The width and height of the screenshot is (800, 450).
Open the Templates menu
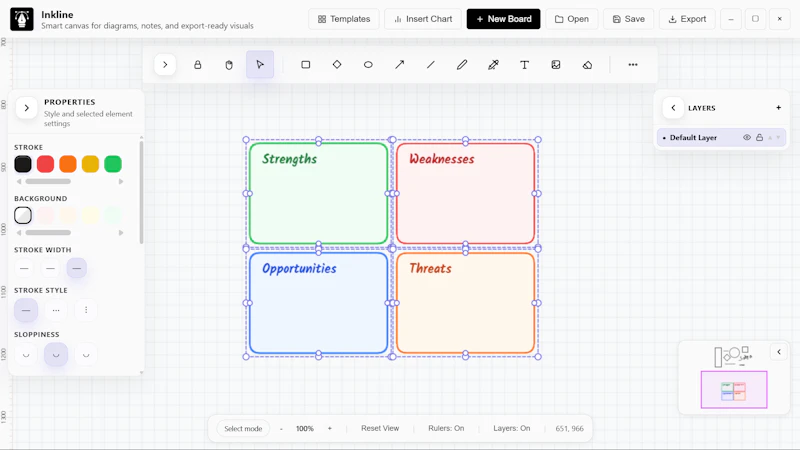[344, 19]
